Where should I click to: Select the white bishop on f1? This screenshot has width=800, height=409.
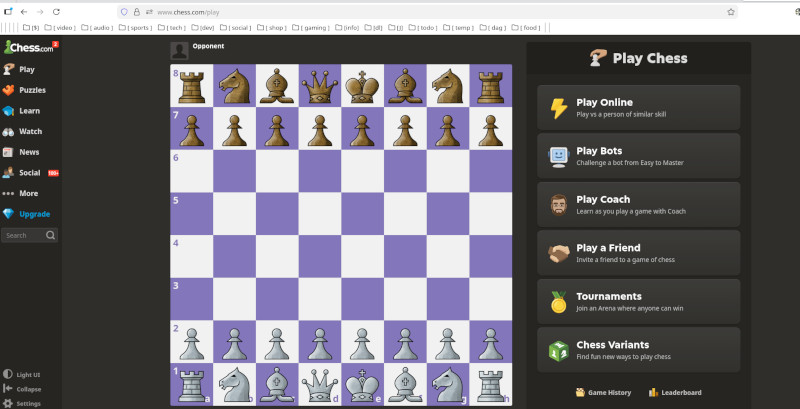point(405,384)
